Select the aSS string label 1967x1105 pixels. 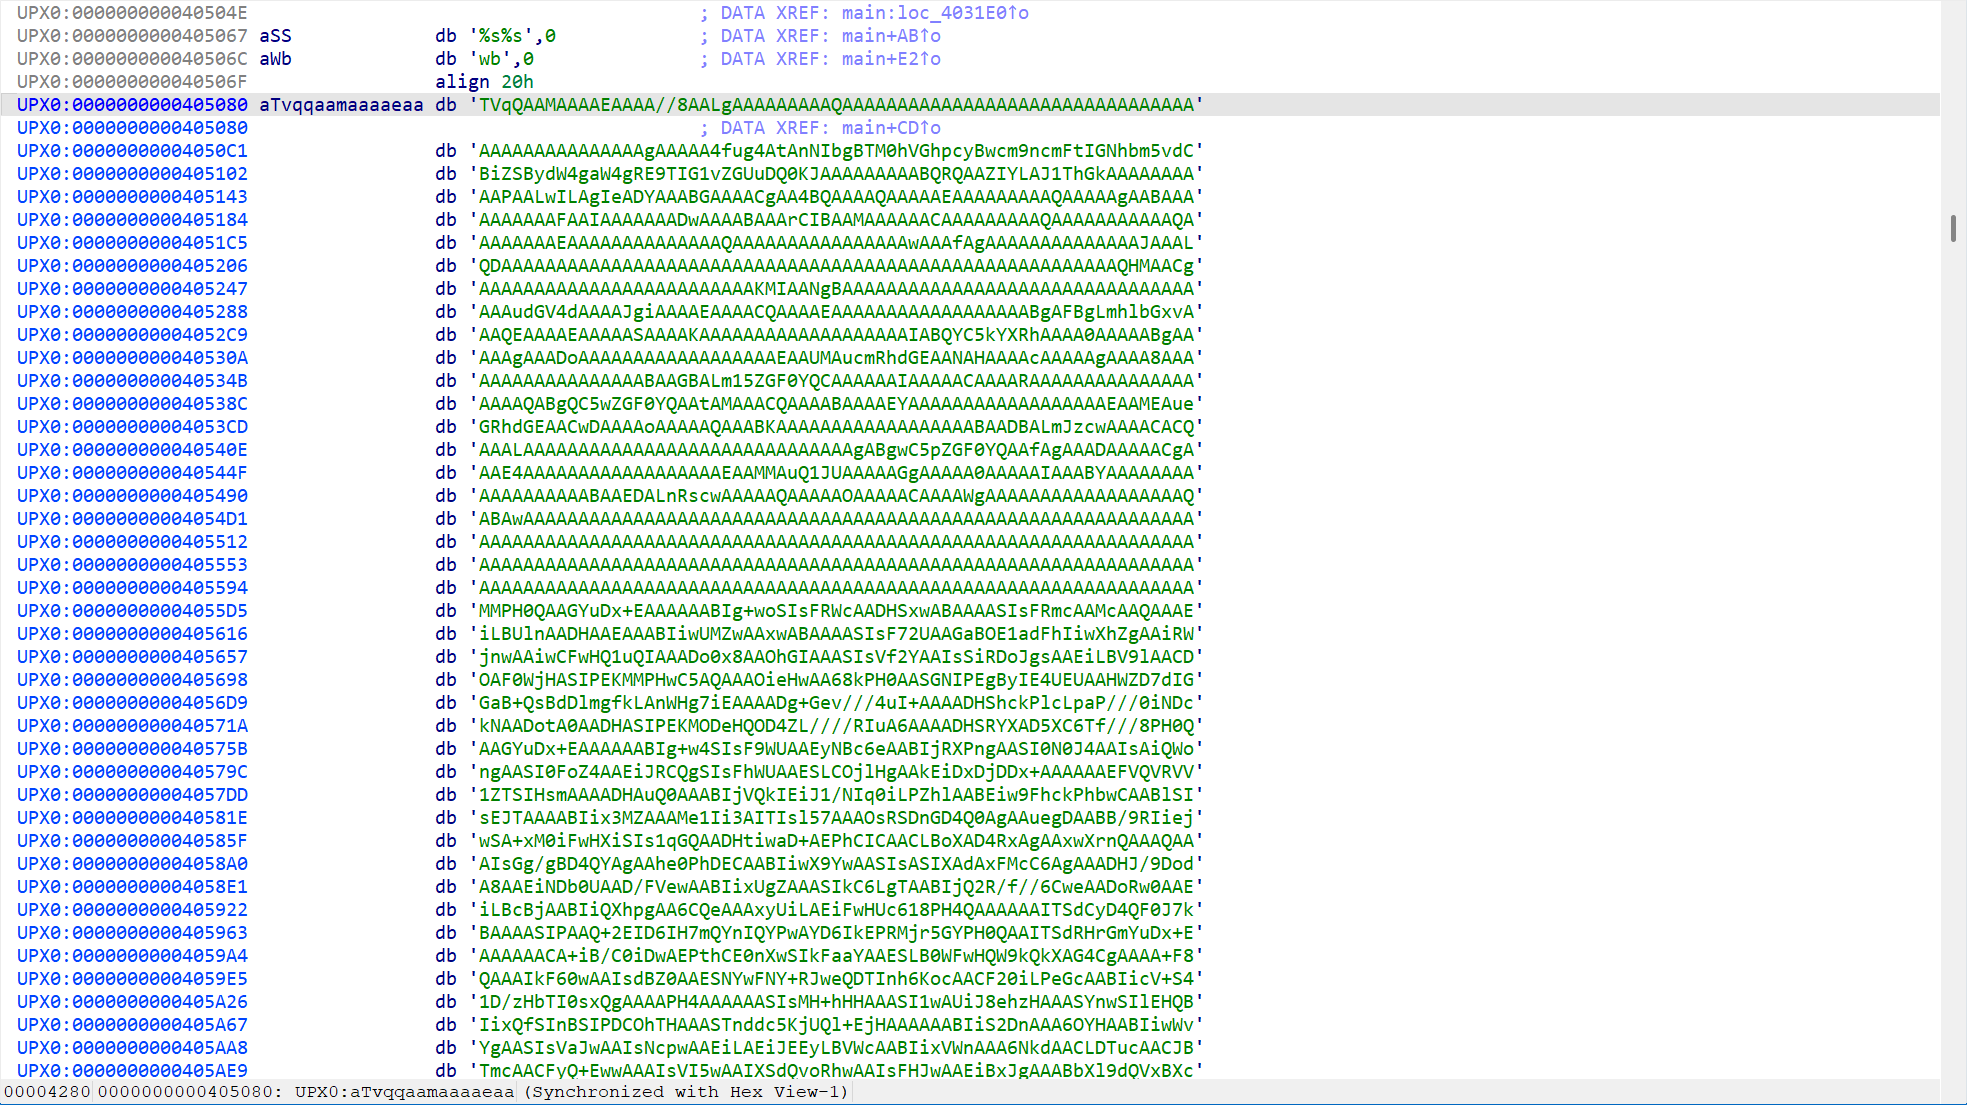coord(275,36)
